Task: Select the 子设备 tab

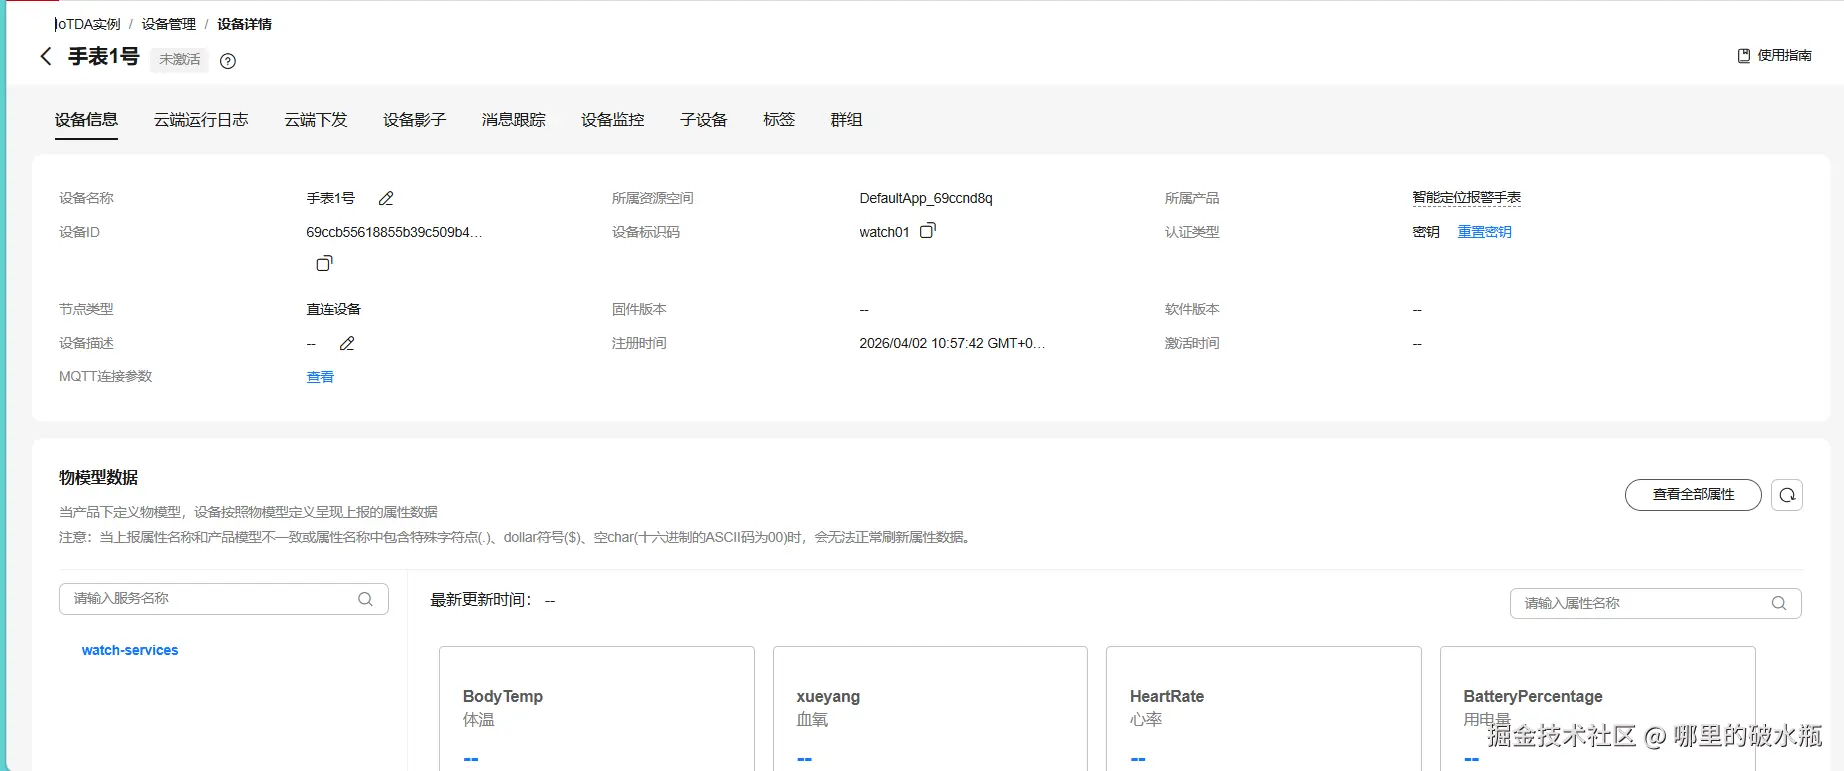Action: coord(703,120)
